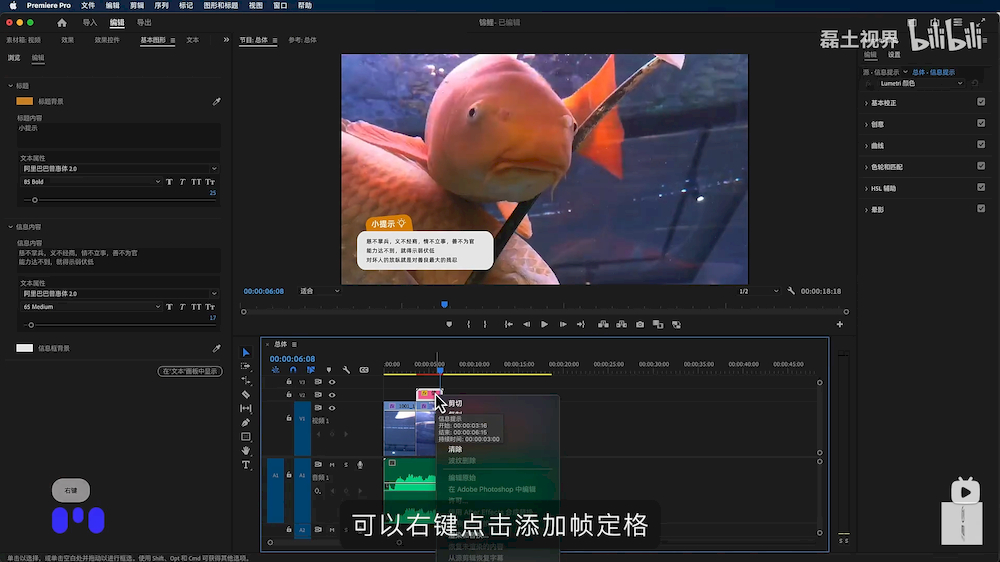Toggle lock on V3 track
The image size is (1000, 562).
pos(289,382)
